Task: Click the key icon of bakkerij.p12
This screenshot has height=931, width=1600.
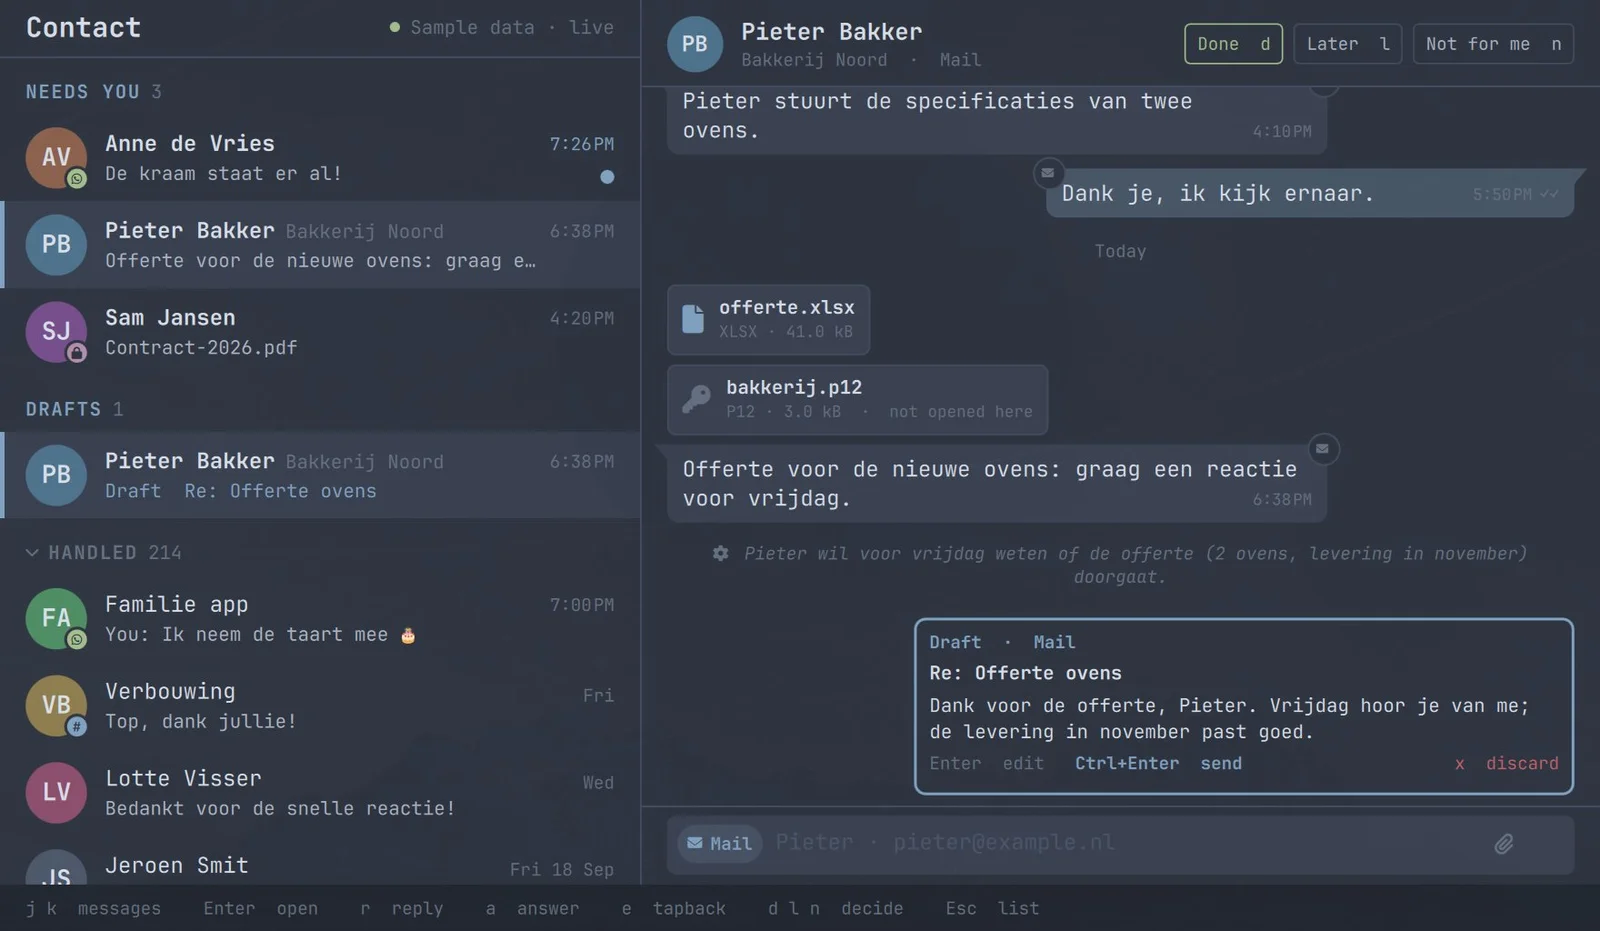Action: (x=696, y=399)
